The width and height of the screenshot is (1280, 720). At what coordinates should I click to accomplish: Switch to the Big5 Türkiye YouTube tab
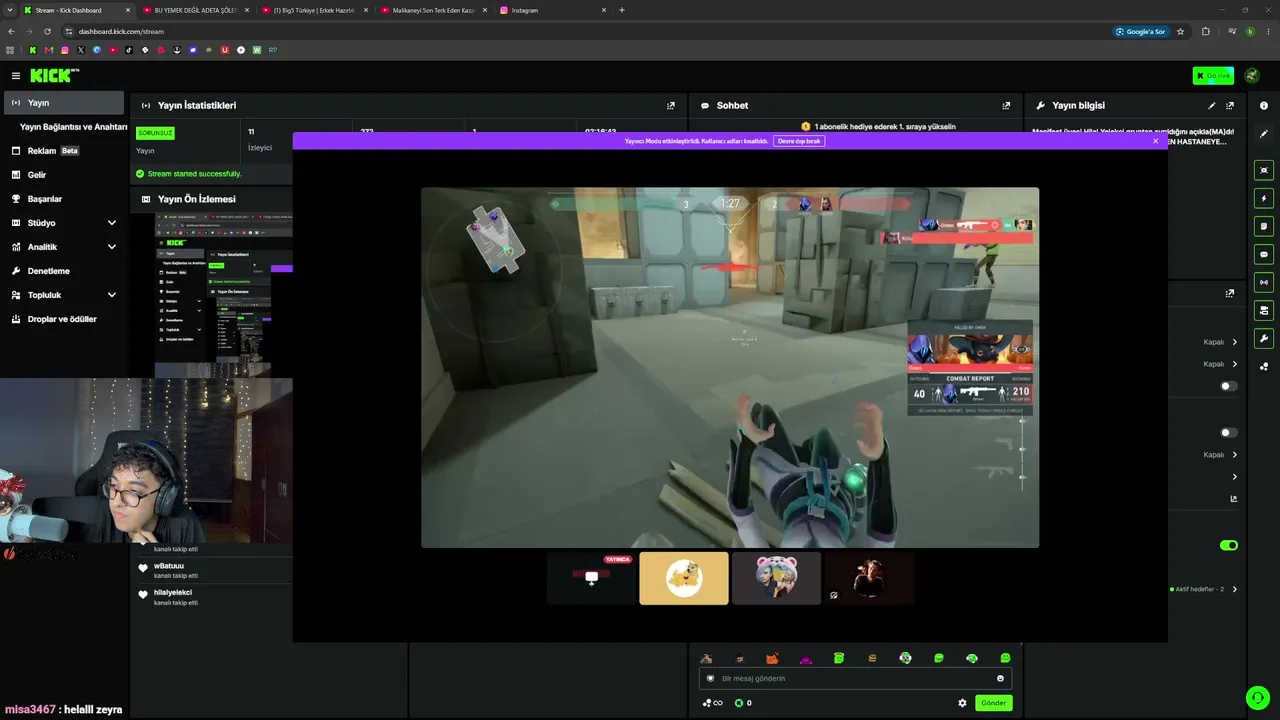click(314, 10)
